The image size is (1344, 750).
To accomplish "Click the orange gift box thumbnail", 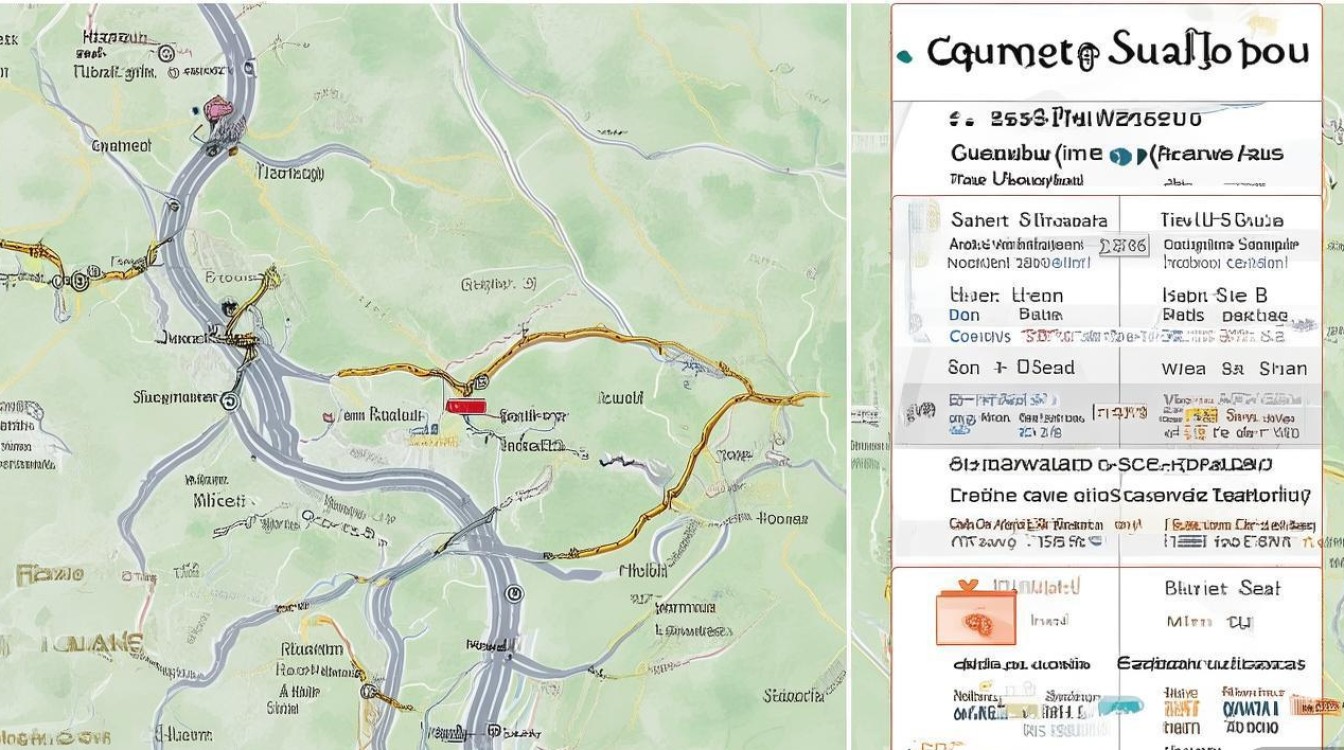I will click(x=976, y=616).
